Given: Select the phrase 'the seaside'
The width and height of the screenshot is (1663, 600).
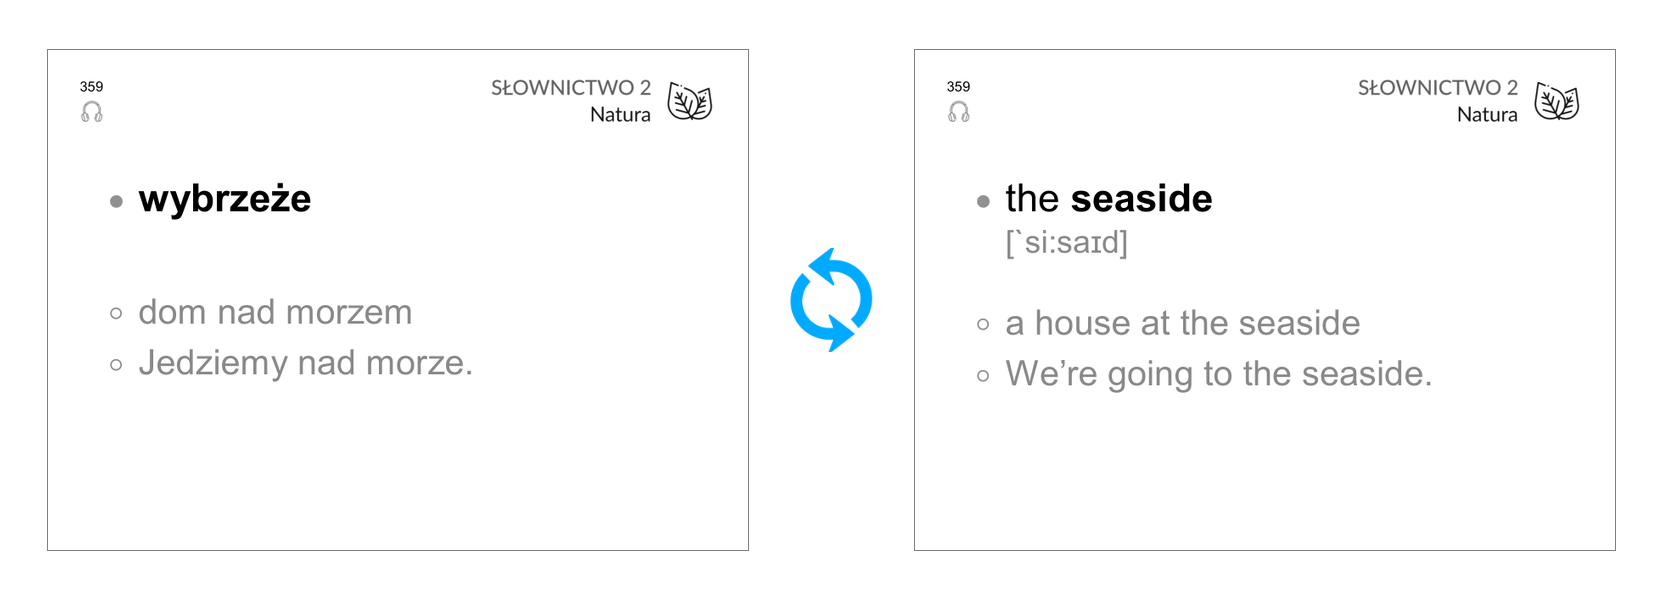Looking at the screenshot, I should coord(1109,199).
